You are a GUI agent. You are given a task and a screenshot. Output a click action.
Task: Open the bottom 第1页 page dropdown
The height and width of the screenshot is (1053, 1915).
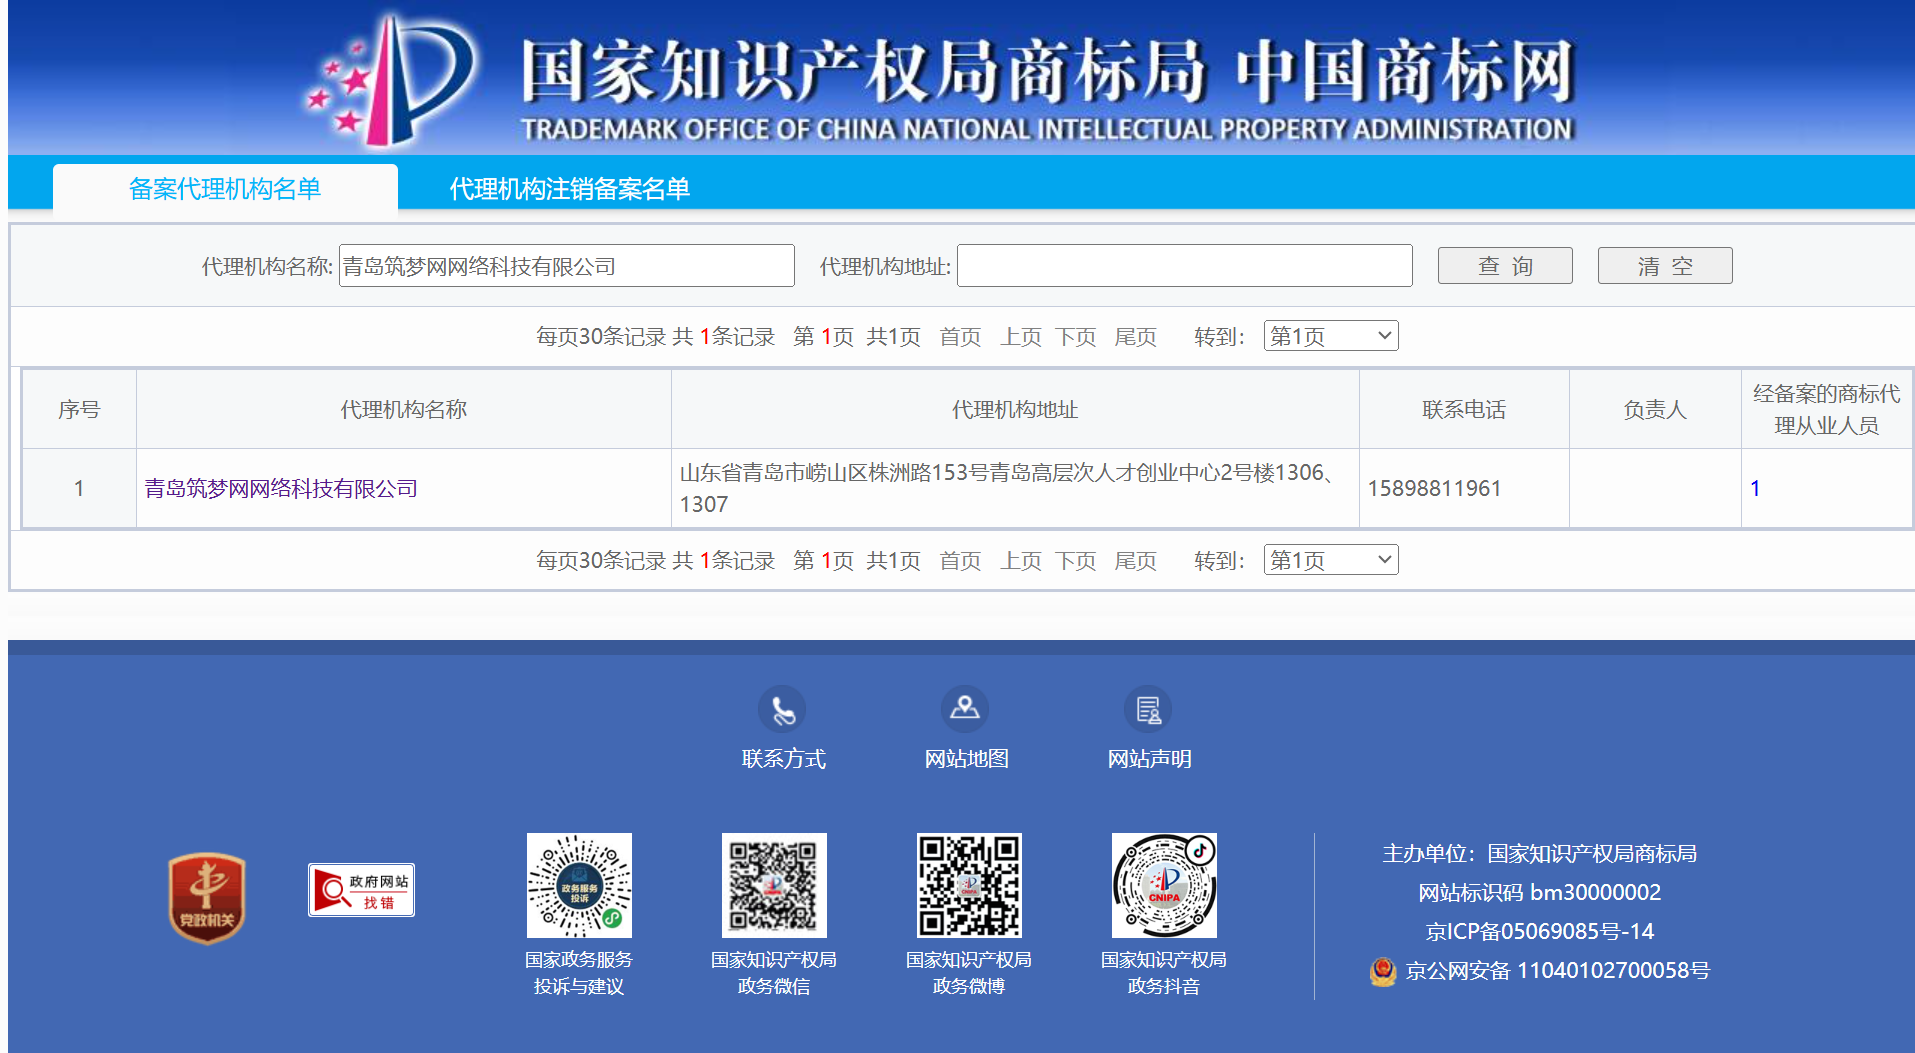point(1331,560)
